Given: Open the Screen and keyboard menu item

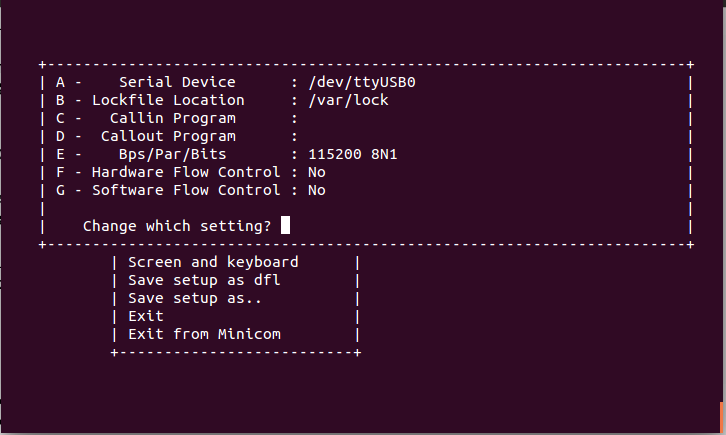Looking at the screenshot, I should pyautogui.click(x=213, y=262).
